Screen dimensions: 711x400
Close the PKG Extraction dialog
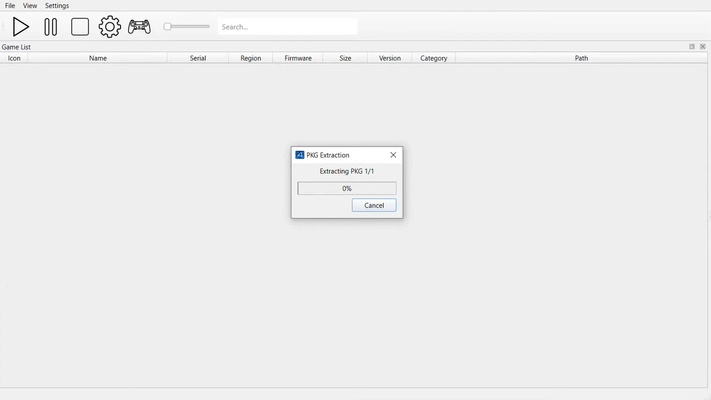[x=393, y=155]
